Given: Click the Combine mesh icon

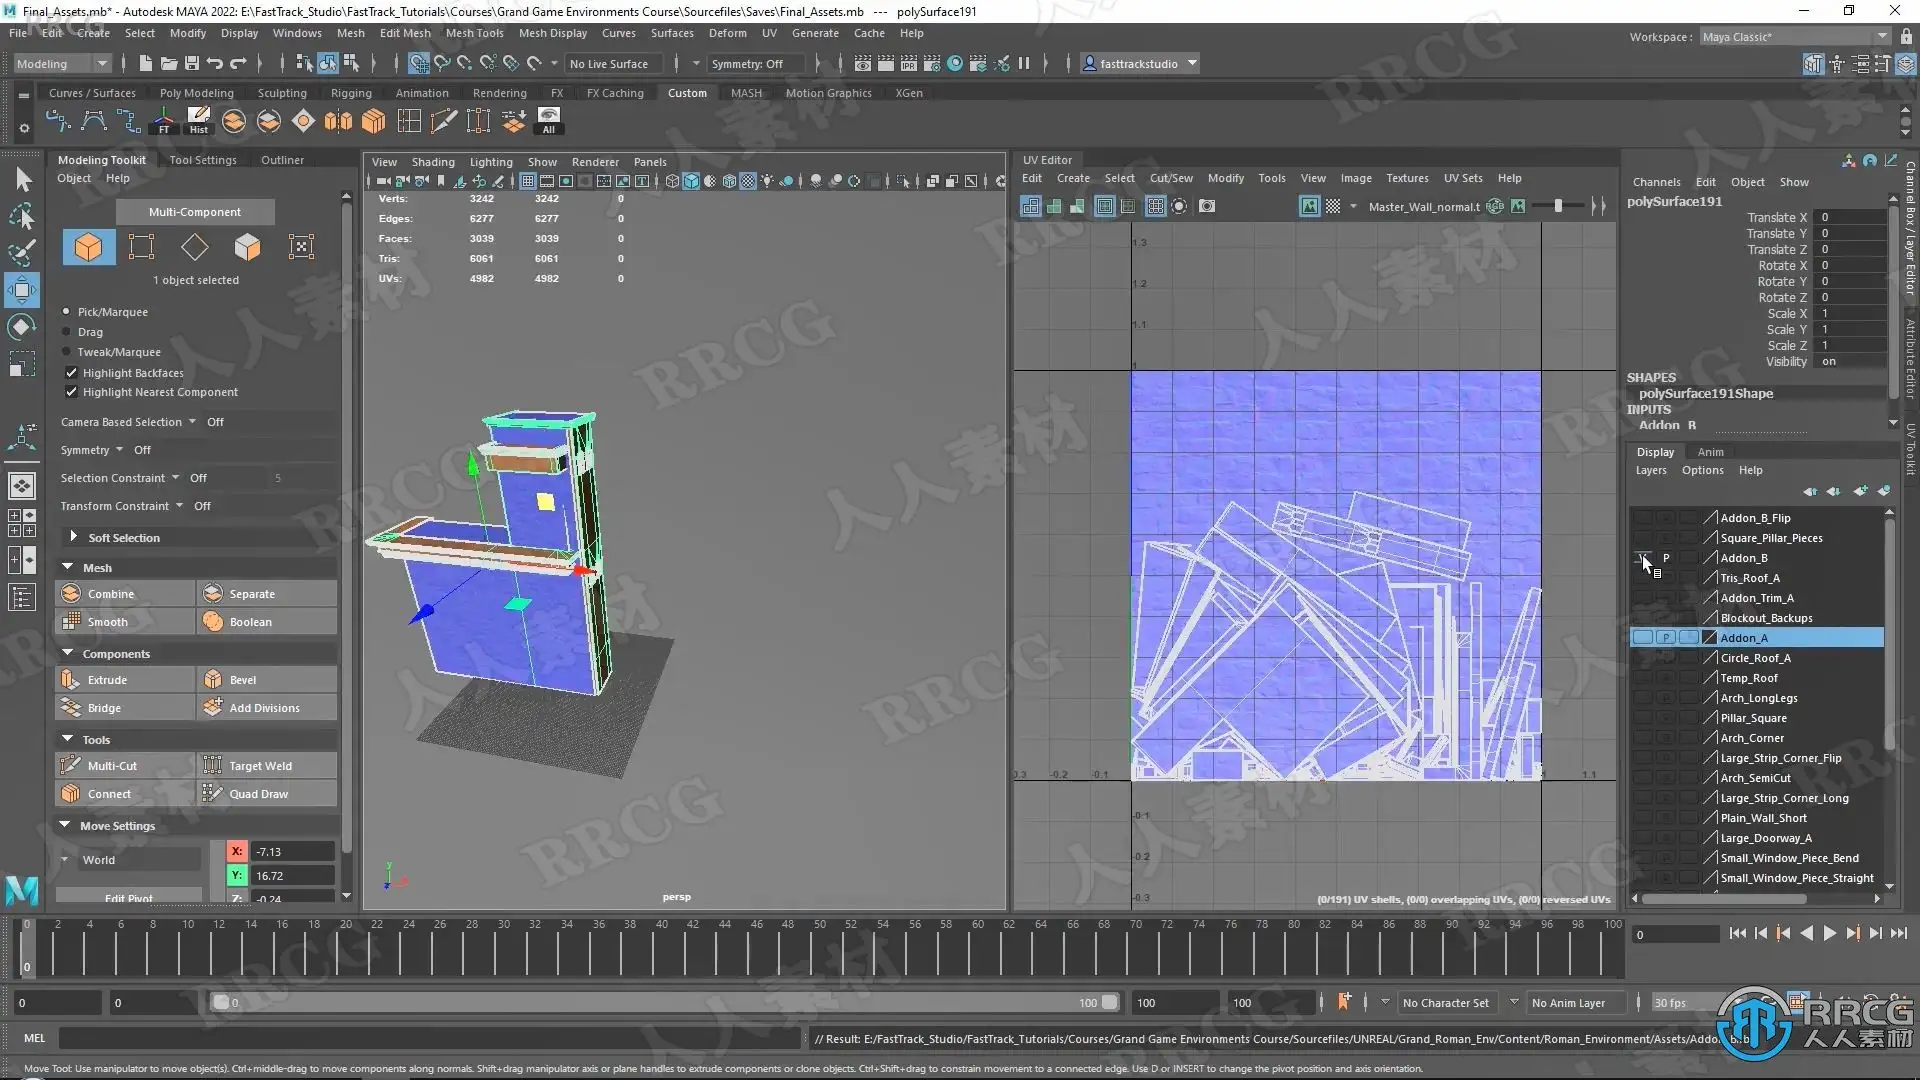Looking at the screenshot, I should coord(71,593).
